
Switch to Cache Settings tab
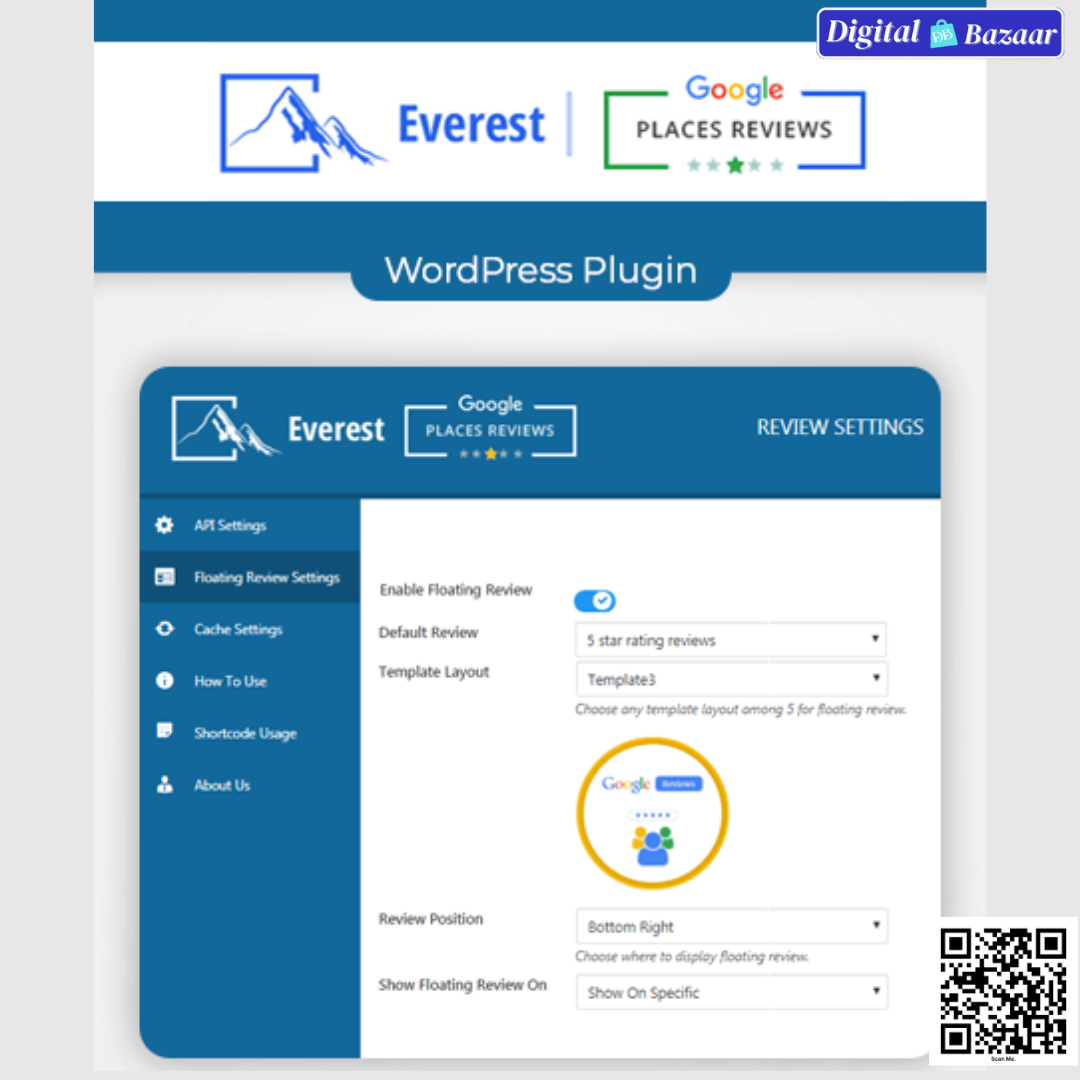point(238,629)
